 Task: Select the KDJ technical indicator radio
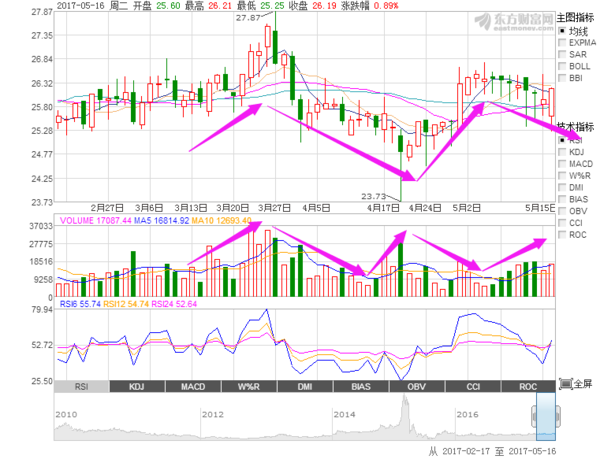562,152
